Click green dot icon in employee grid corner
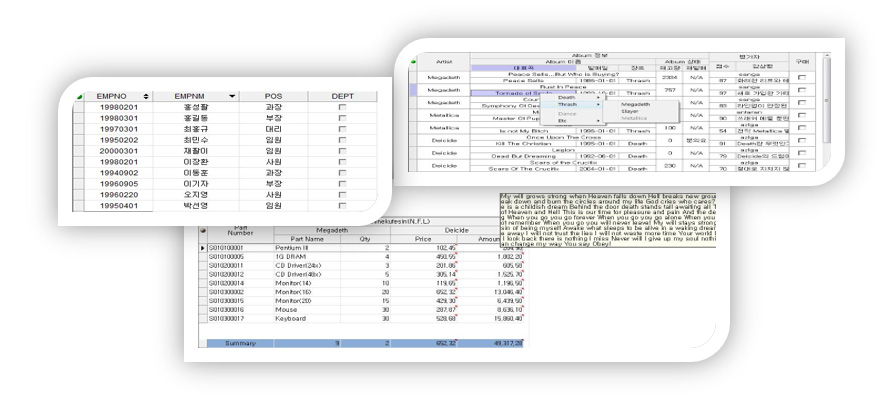The width and height of the screenshot is (876, 399). click(x=79, y=97)
